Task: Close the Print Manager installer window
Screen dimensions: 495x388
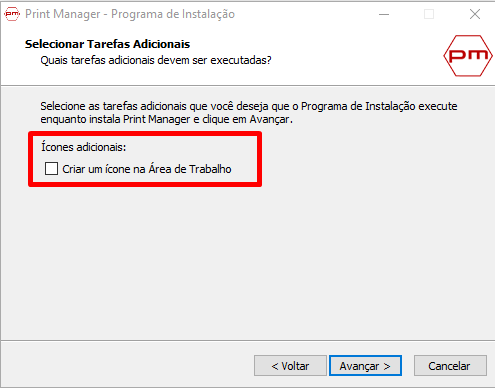Action: pyautogui.click(x=475, y=14)
